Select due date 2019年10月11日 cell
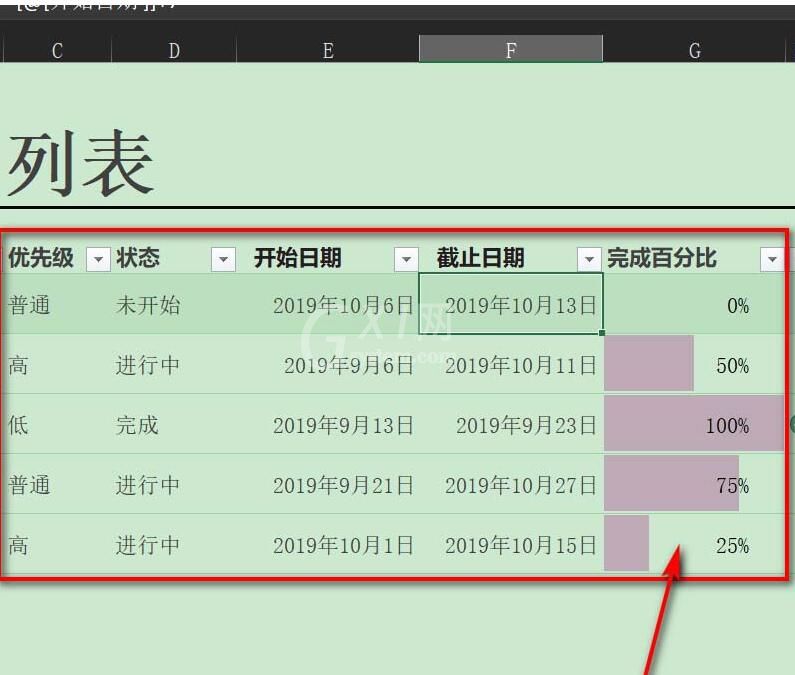The height and width of the screenshot is (675, 795). [x=511, y=364]
